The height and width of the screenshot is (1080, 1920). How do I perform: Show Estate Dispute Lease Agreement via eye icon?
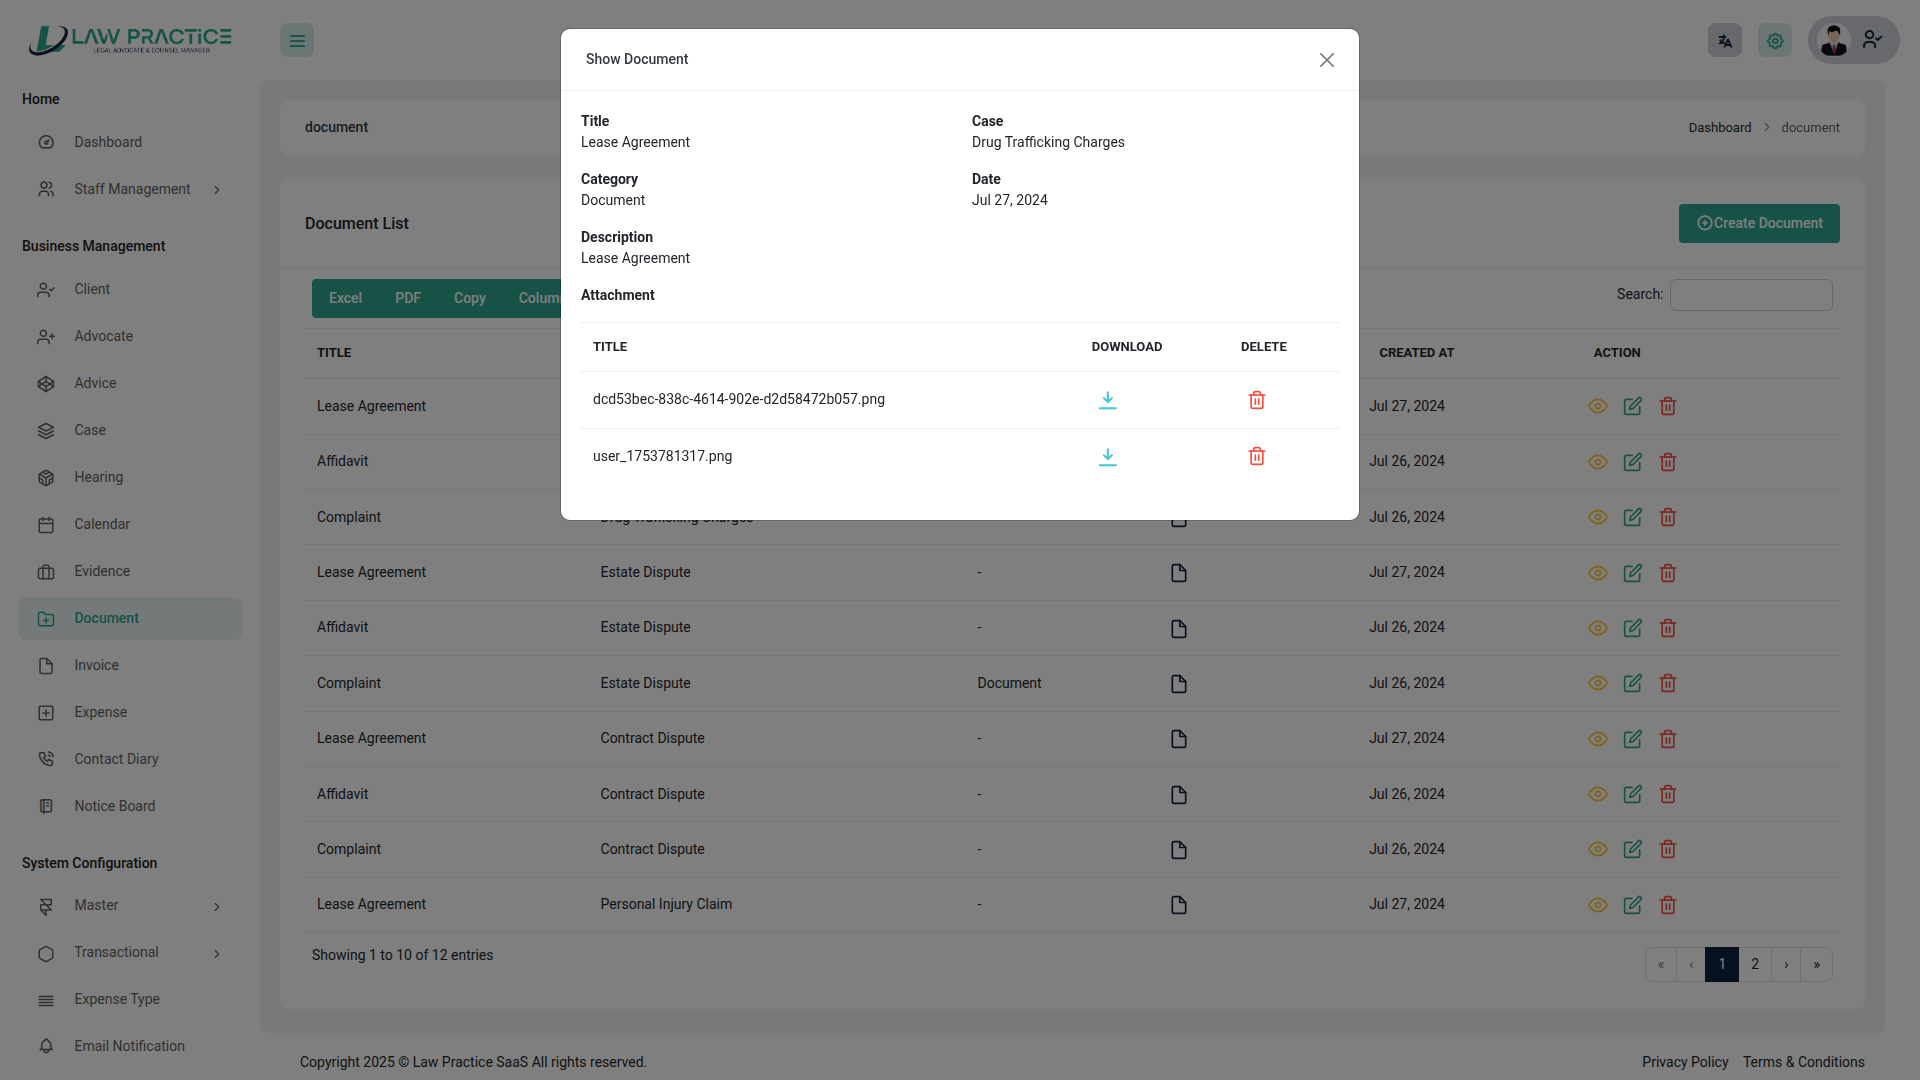pos(1597,573)
